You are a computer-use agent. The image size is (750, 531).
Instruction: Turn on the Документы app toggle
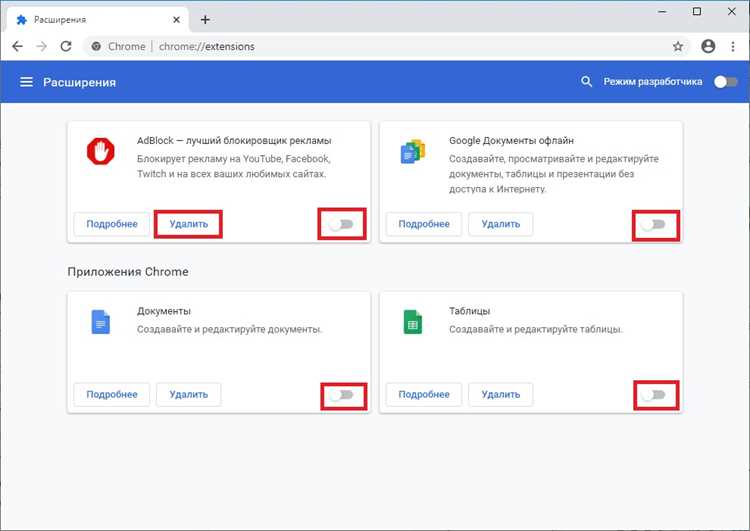coord(342,395)
